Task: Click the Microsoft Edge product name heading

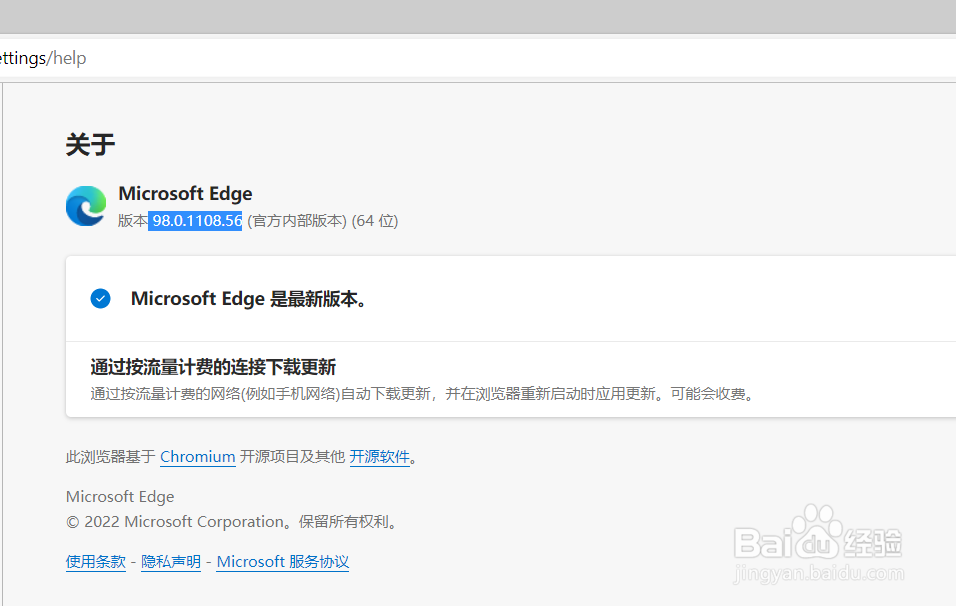Action: 185,193
